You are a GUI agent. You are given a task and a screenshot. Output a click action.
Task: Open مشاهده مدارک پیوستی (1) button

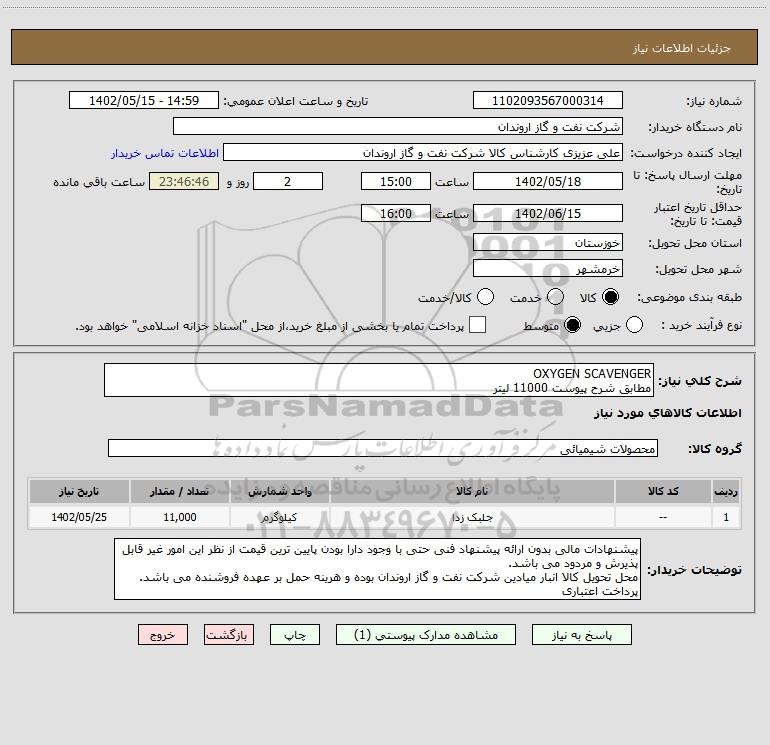click(x=426, y=635)
